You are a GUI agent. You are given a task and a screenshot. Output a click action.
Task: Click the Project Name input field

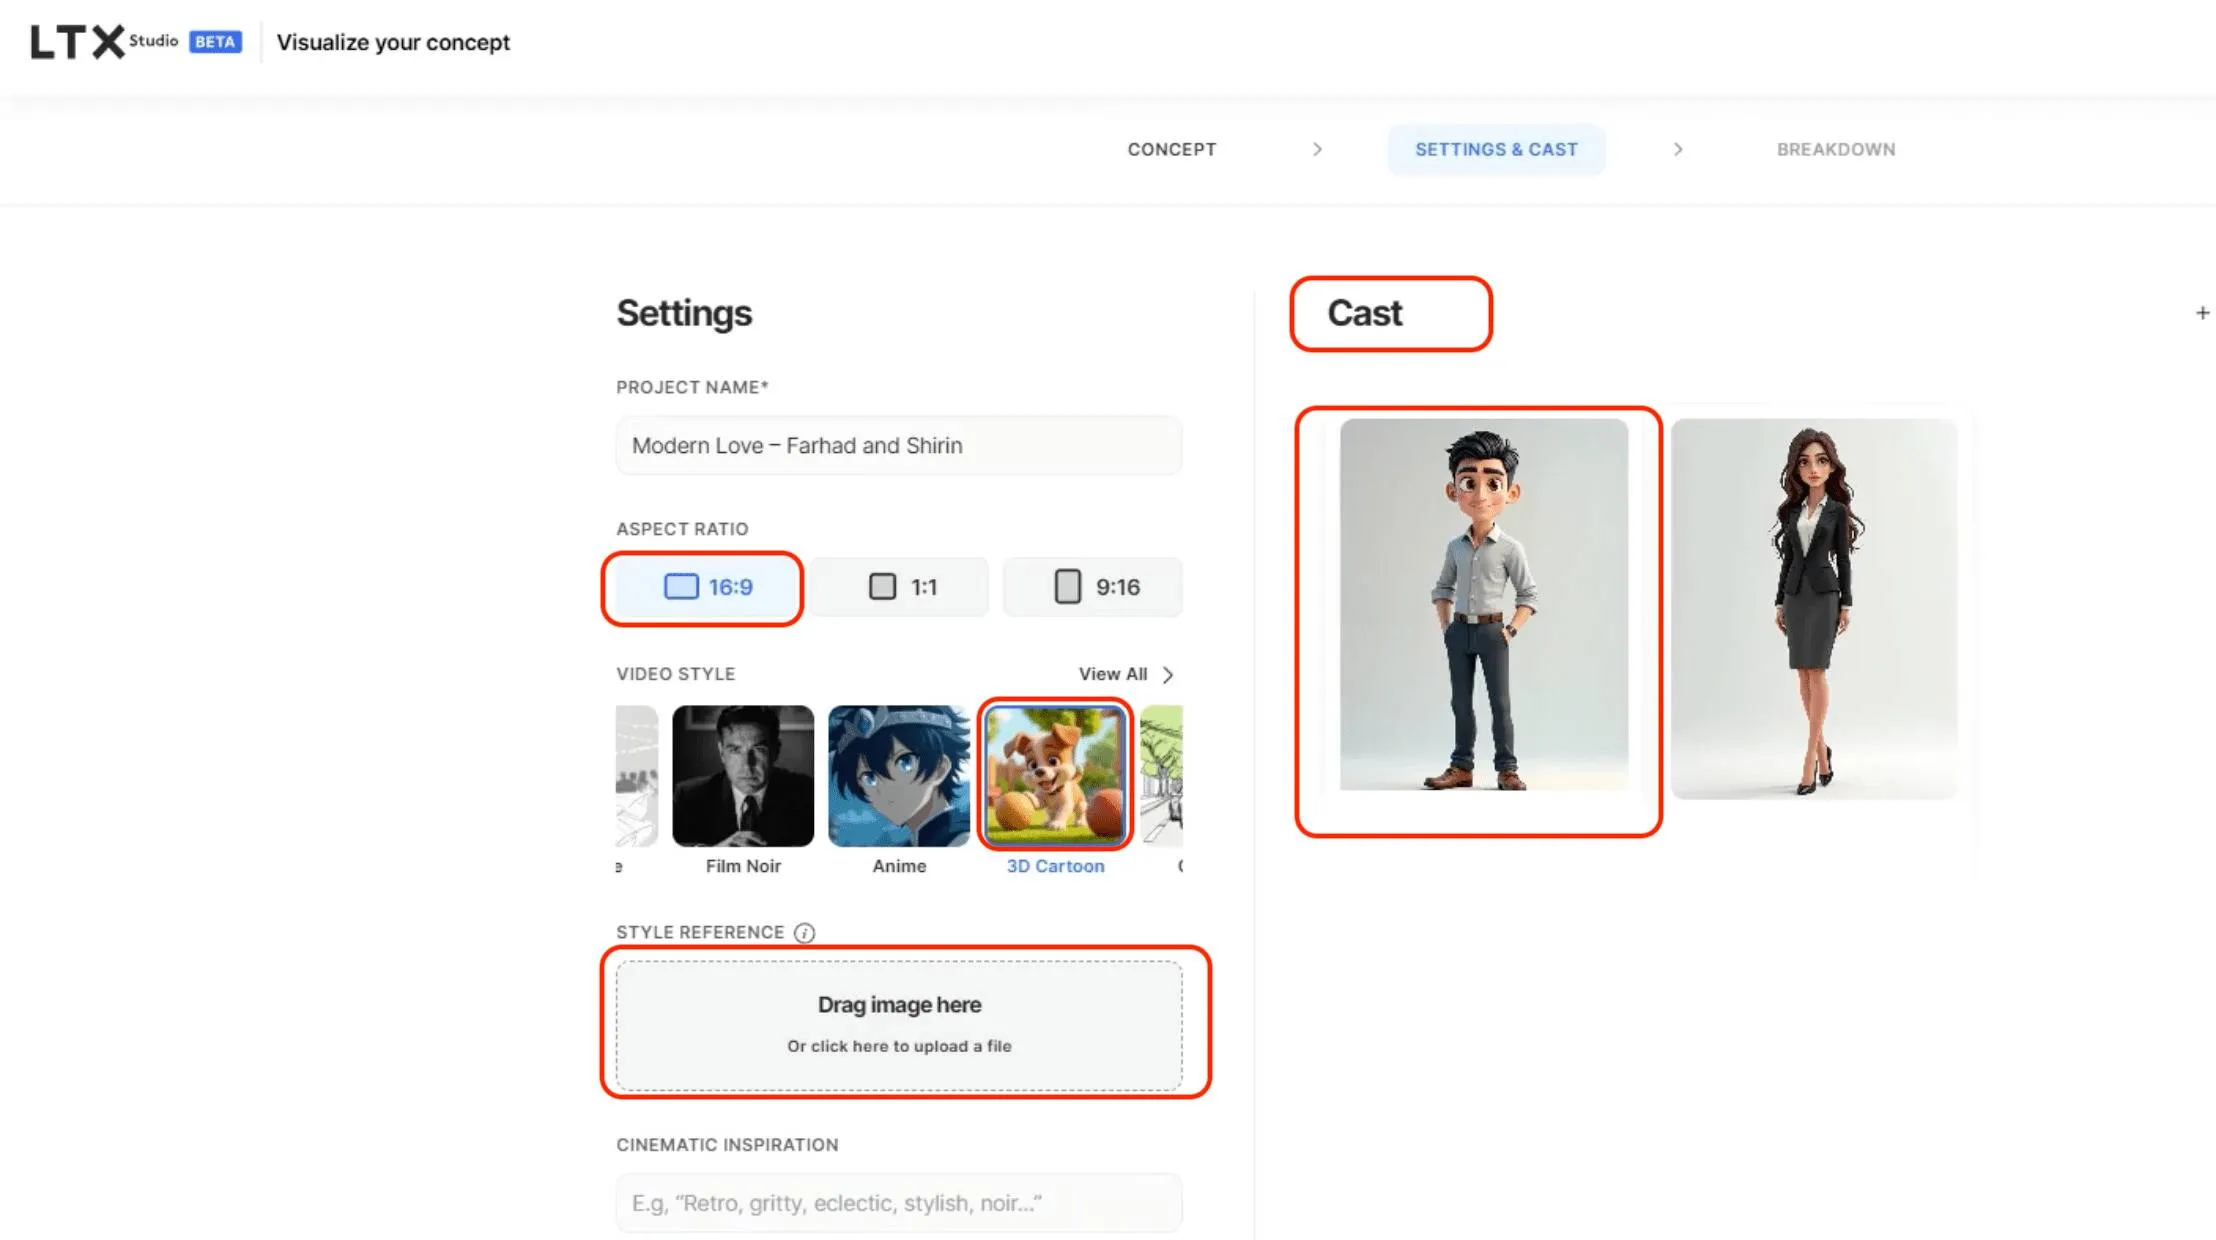[x=898, y=445]
